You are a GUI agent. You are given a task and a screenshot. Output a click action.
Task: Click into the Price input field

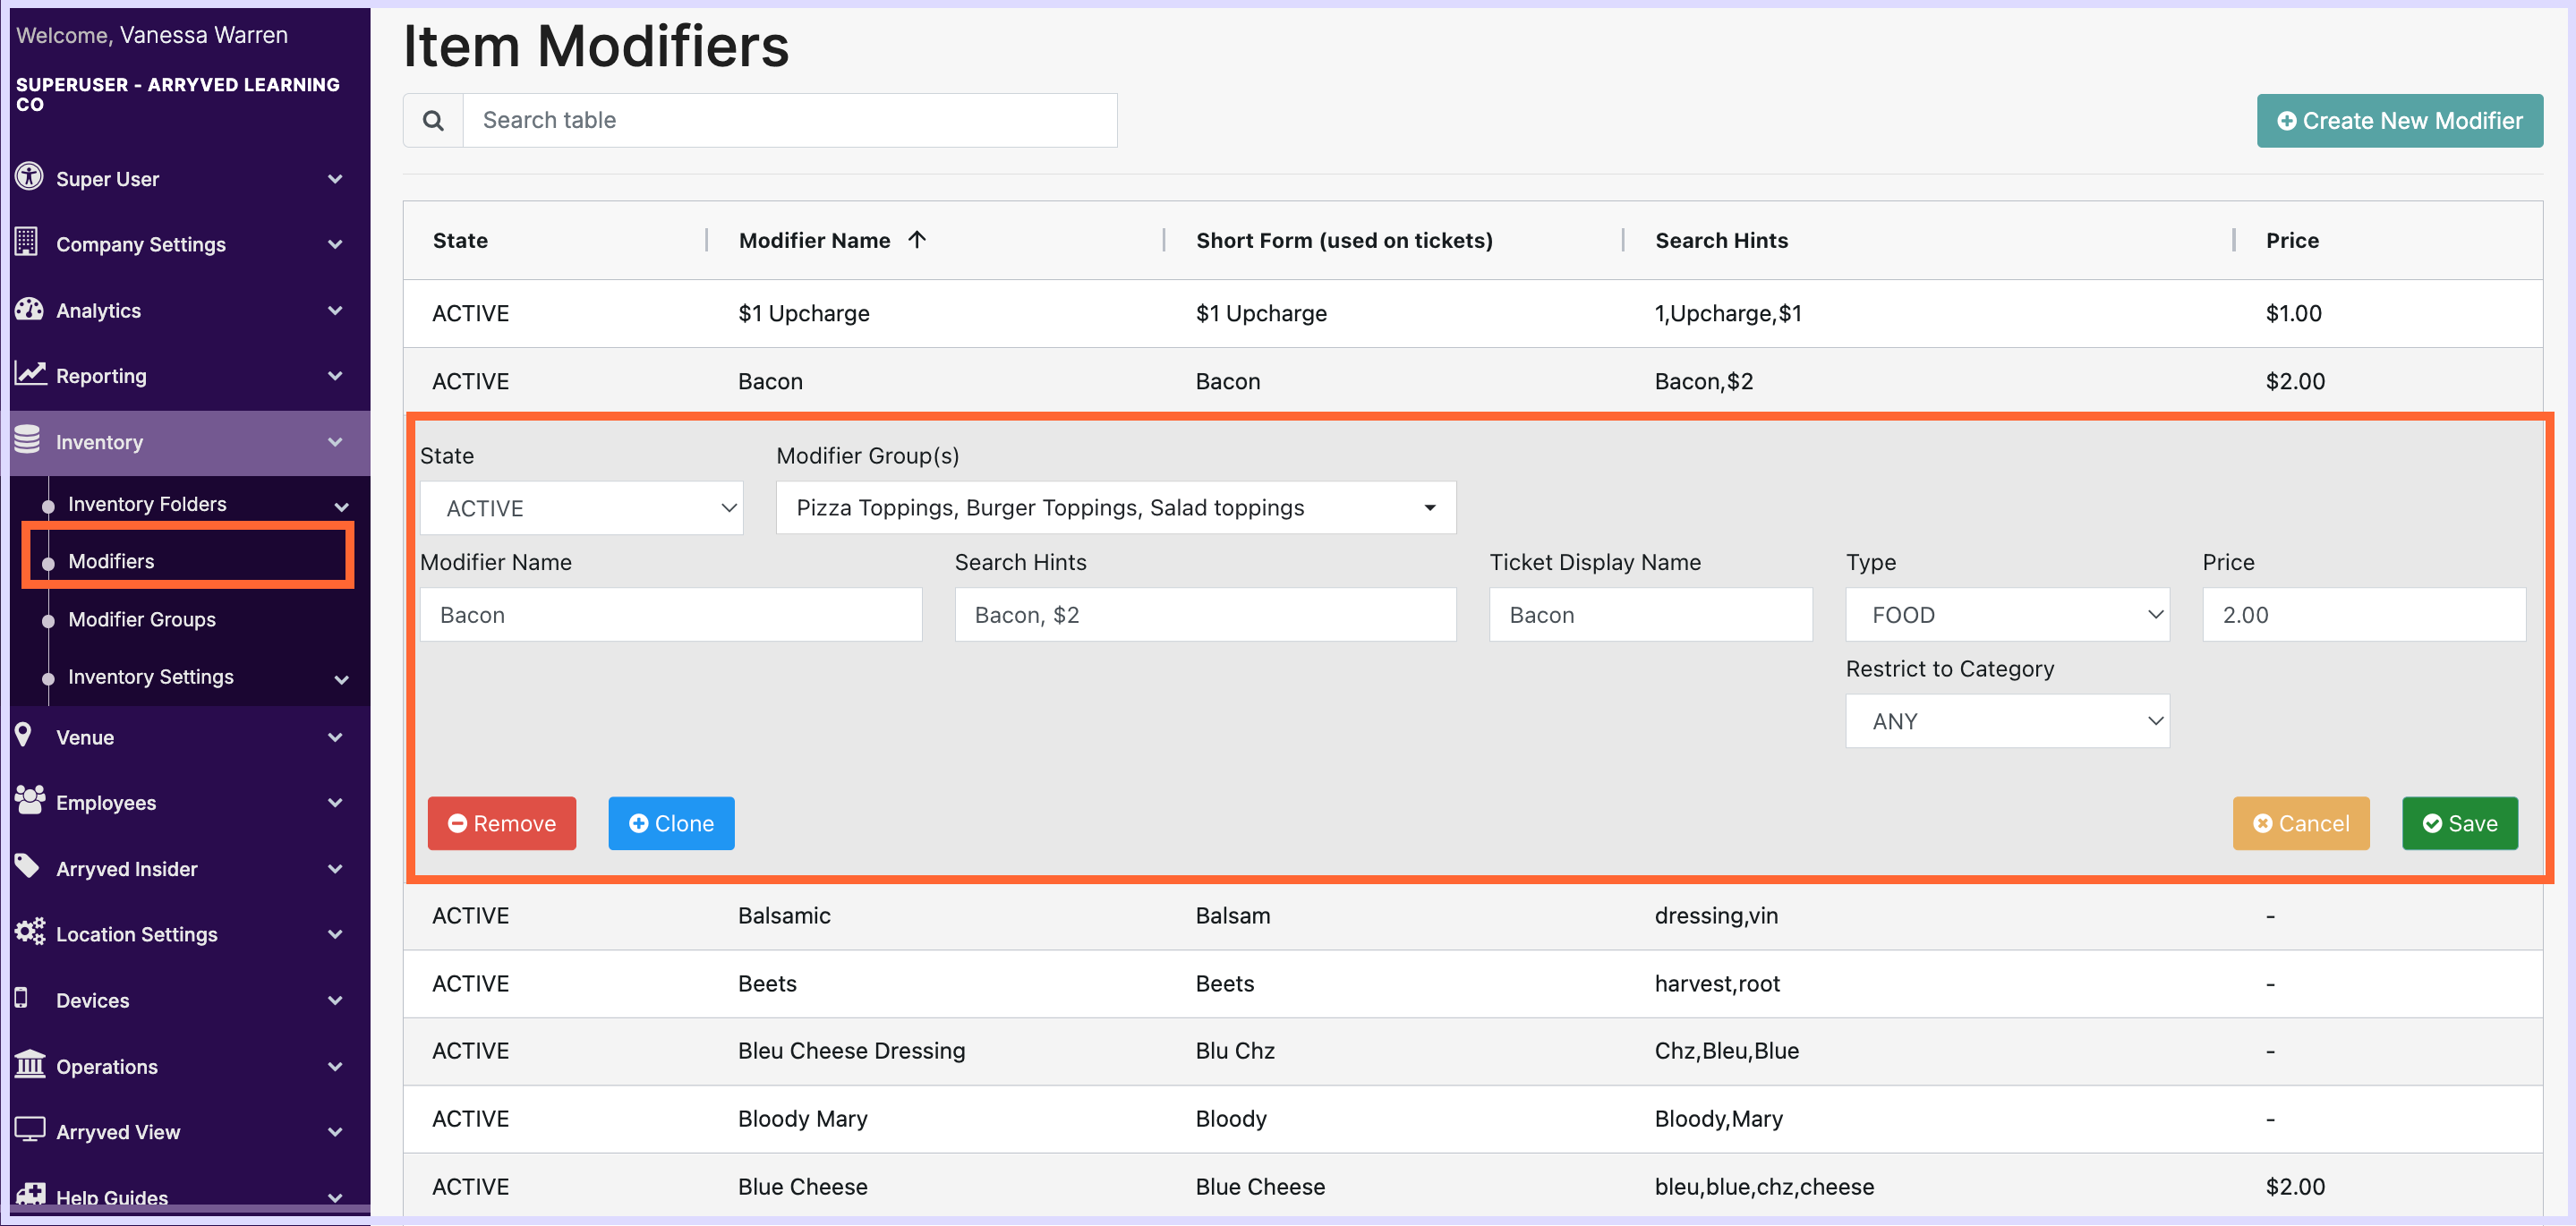2362,615
